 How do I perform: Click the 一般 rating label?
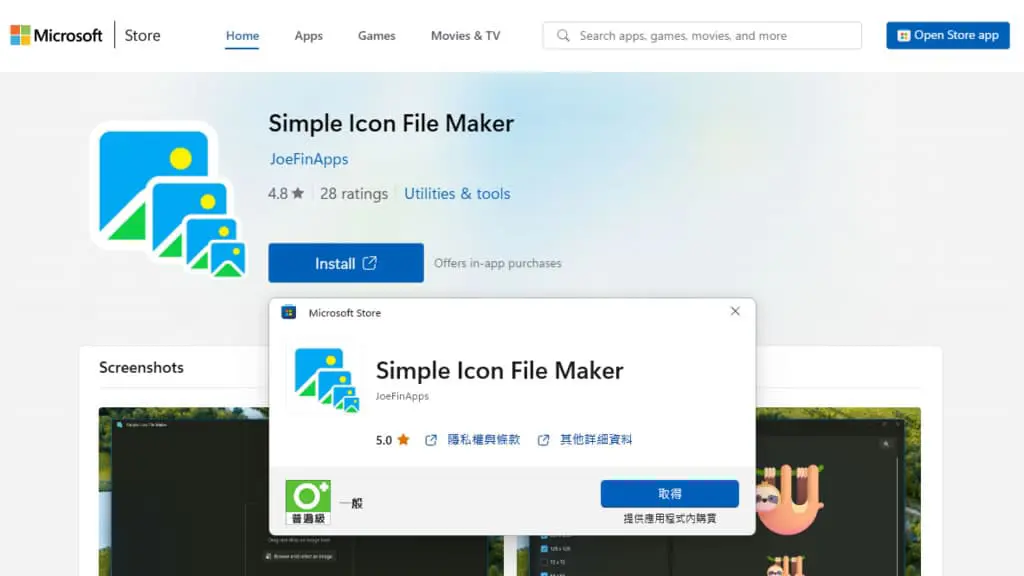[351, 503]
